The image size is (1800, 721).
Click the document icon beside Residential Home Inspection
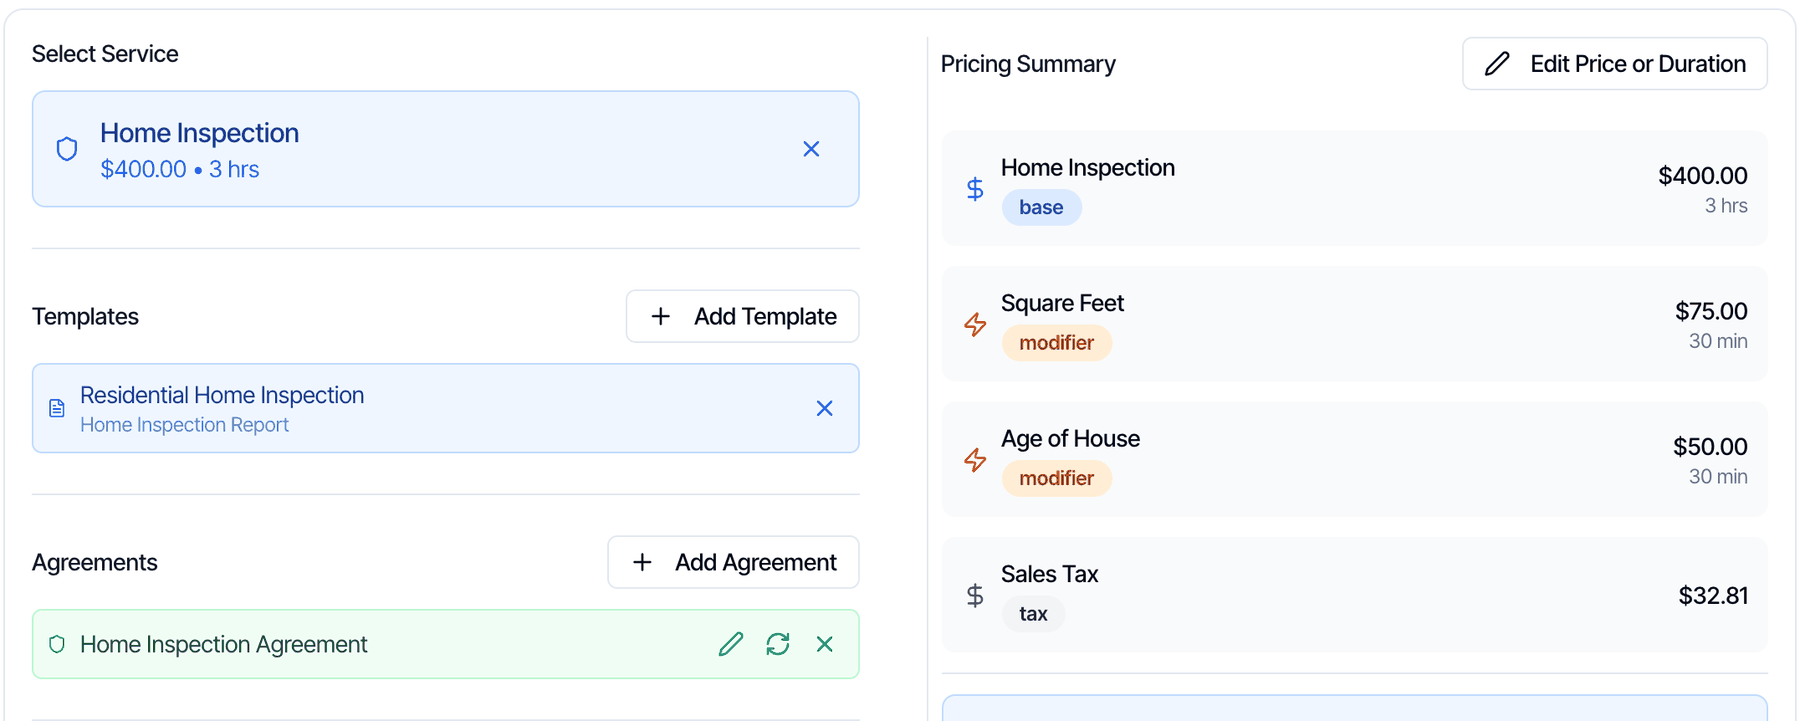(x=57, y=408)
